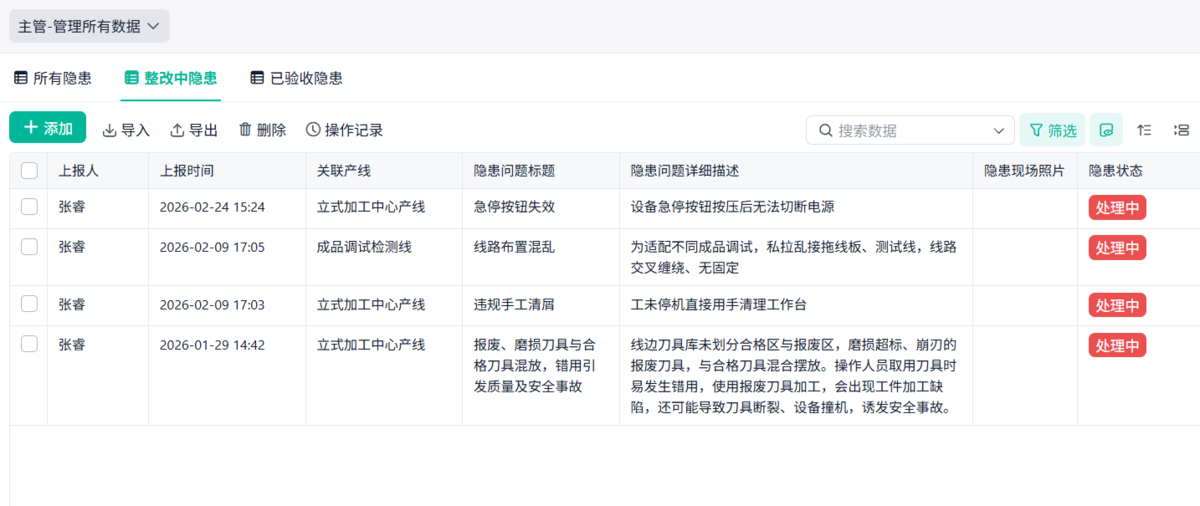Click the 筛选 filter button
The width and height of the screenshot is (1200, 506).
coord(1052,130)
